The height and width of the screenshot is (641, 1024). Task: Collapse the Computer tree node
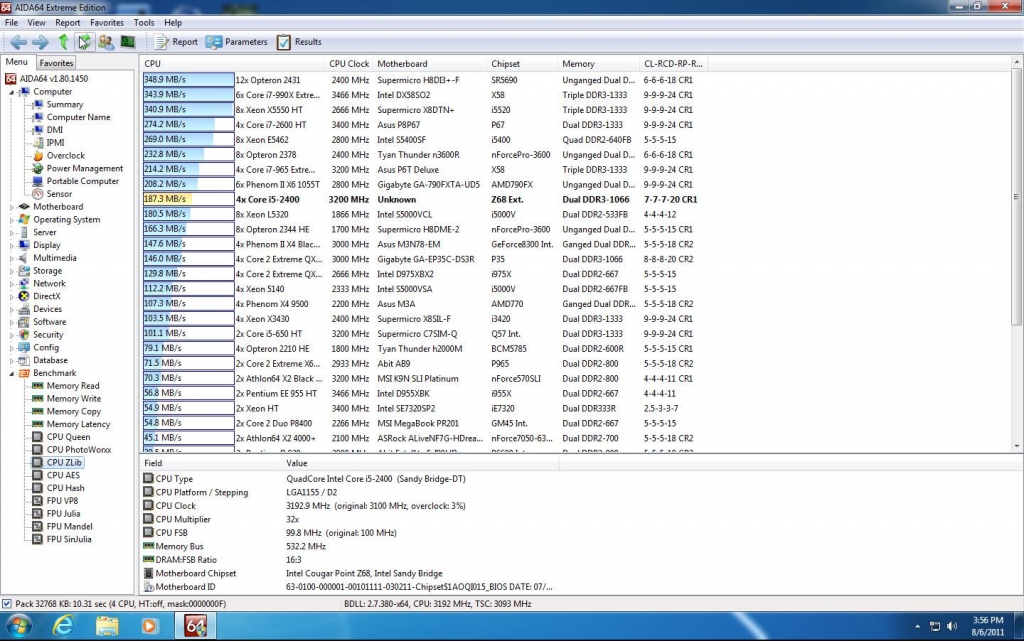point(13,92)
